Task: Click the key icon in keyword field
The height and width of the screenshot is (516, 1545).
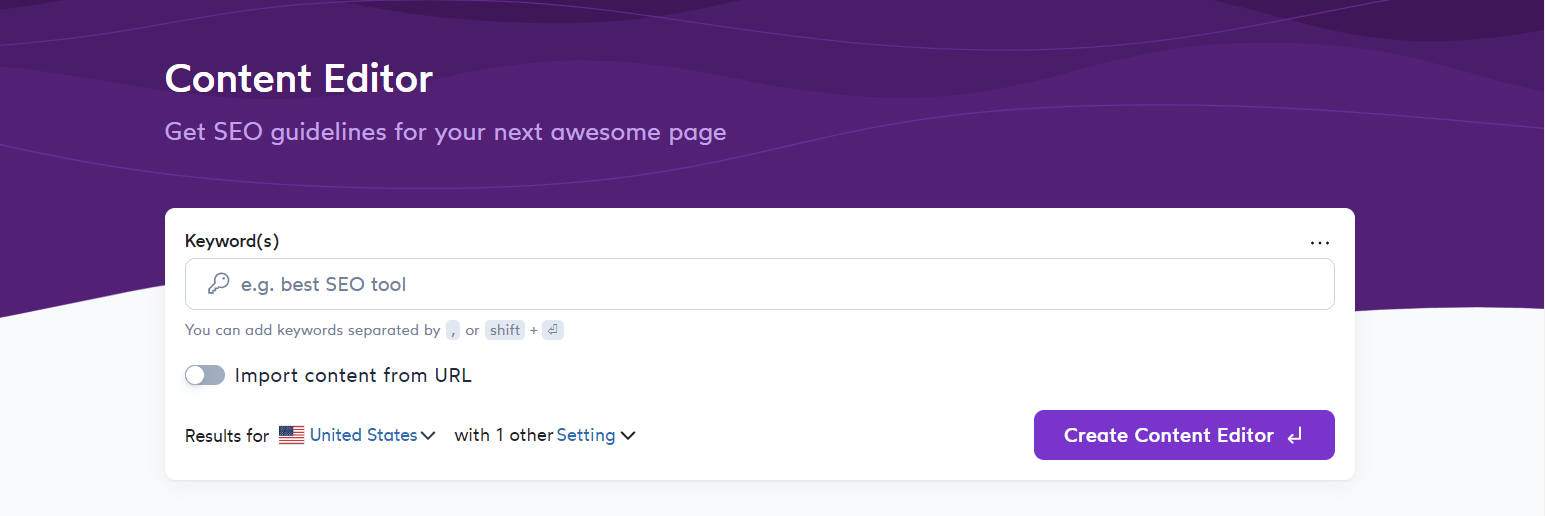Action: [218, 284]
